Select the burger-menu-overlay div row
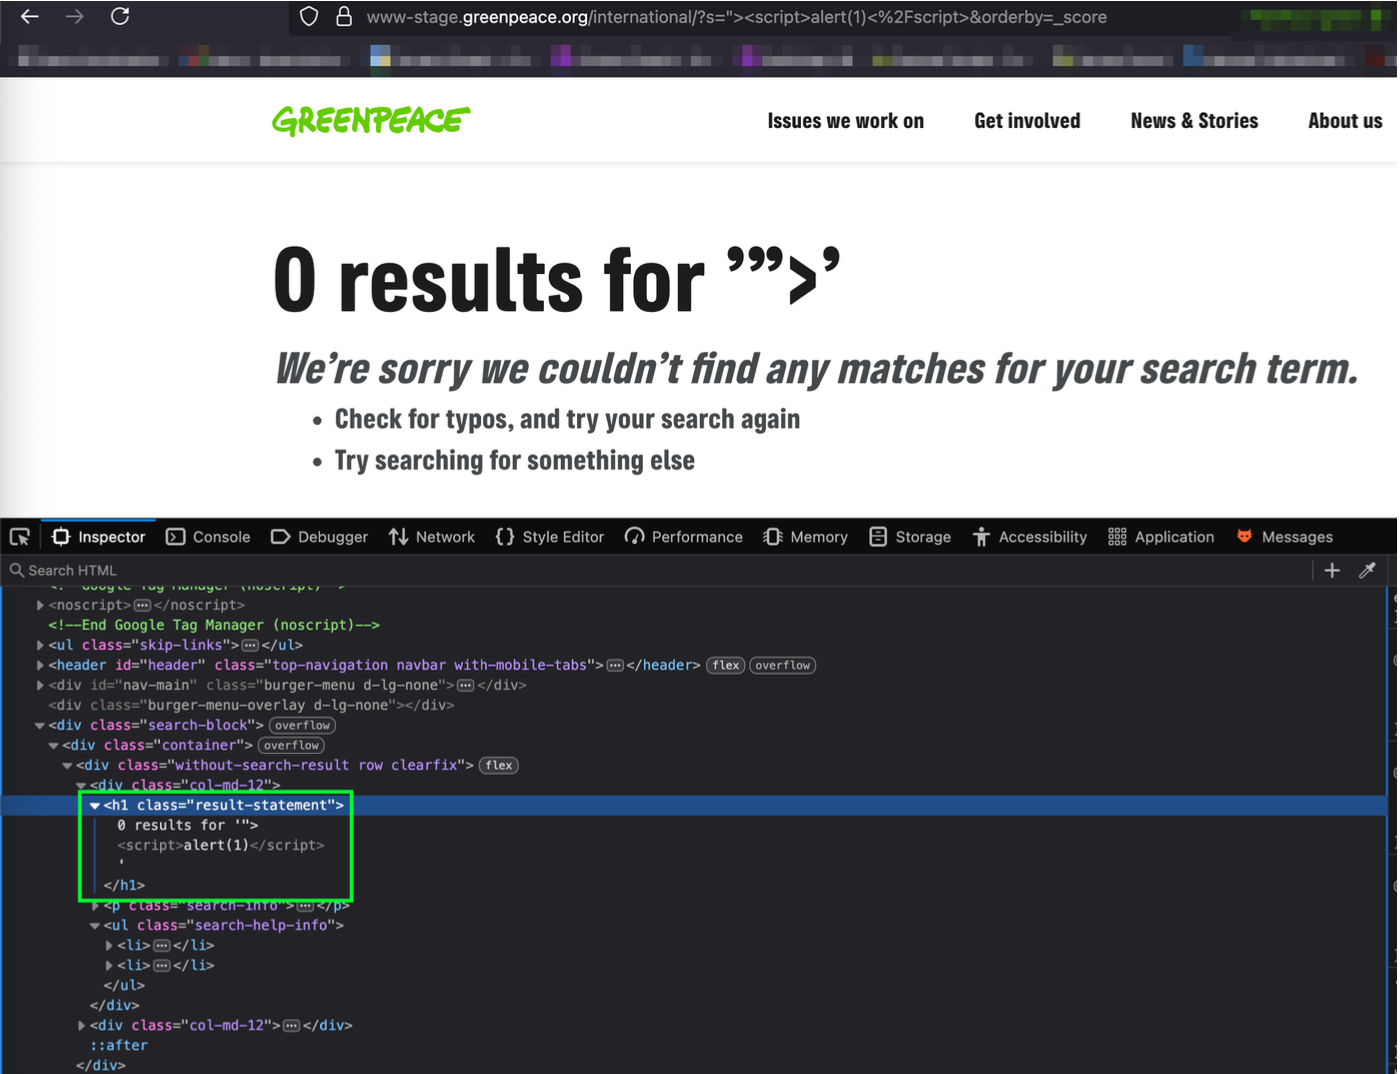1400x1074 pixels. point(251,705)
